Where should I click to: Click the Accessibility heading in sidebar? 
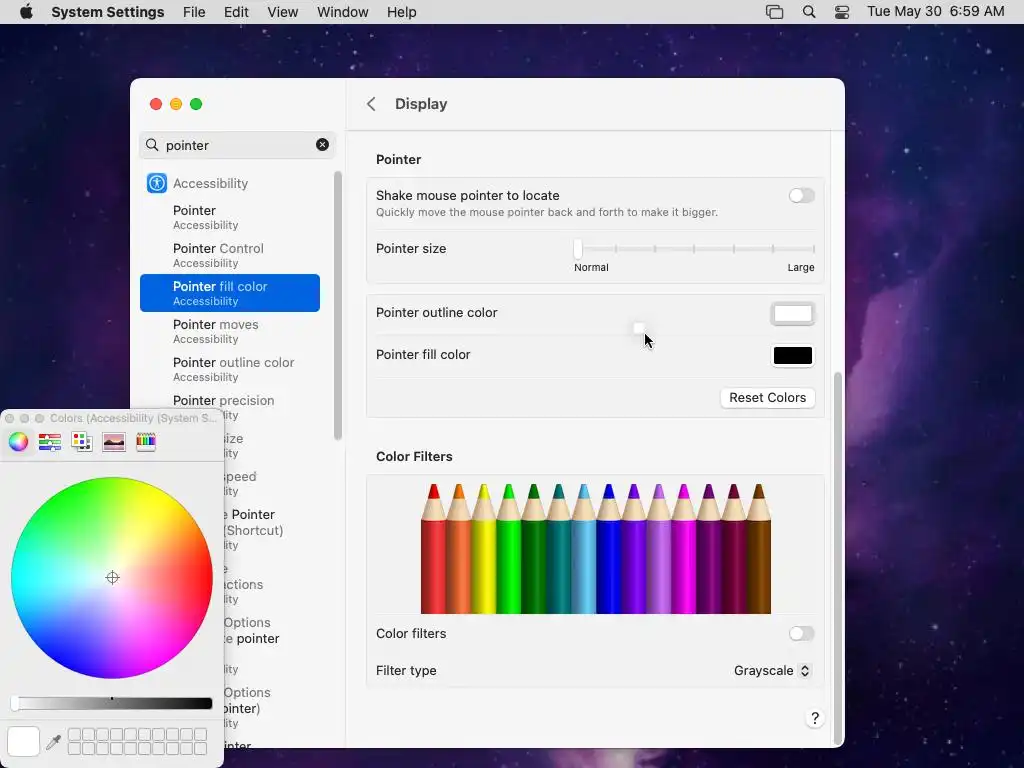(x=210, y=184)
